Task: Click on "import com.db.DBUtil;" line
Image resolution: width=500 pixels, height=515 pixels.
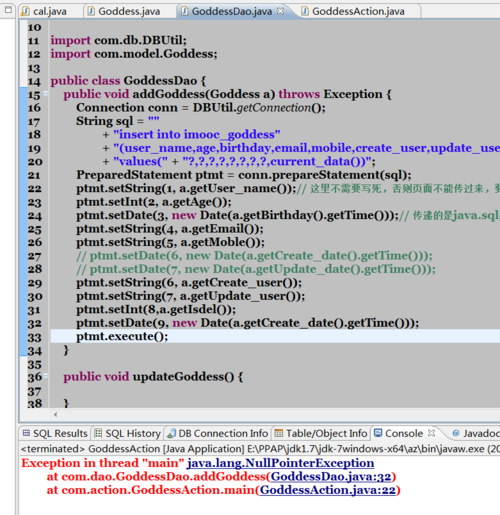Action: (118, 40)
